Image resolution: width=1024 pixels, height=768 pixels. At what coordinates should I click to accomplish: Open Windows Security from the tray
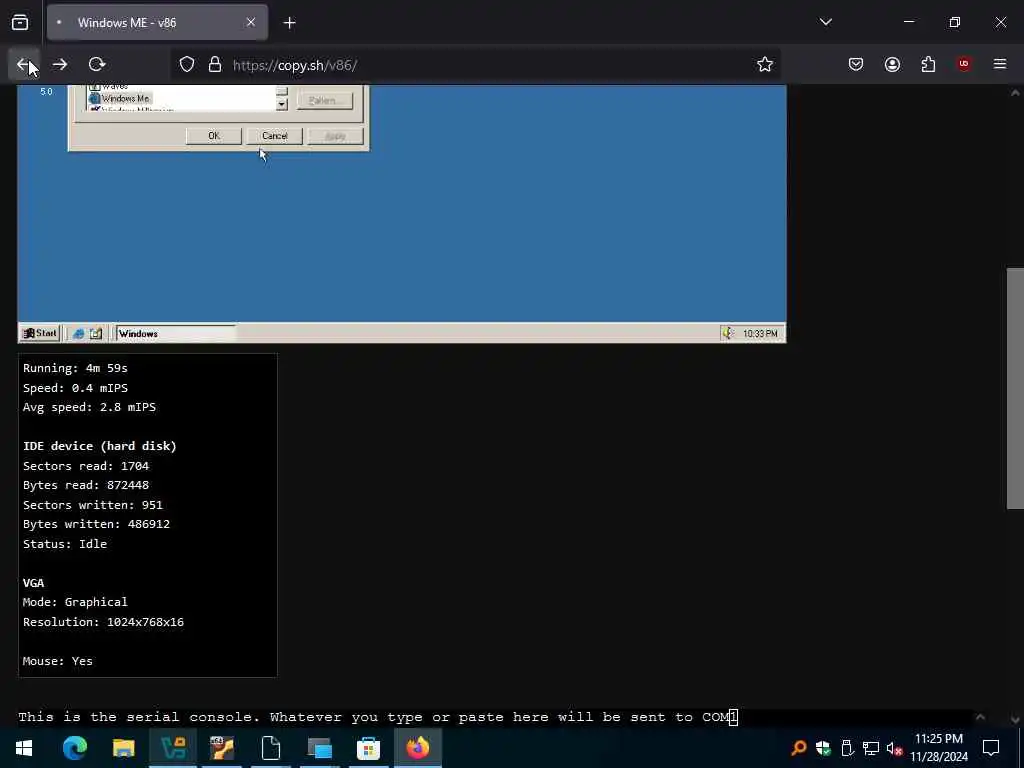pyautogui.click(x=823, y=748)
